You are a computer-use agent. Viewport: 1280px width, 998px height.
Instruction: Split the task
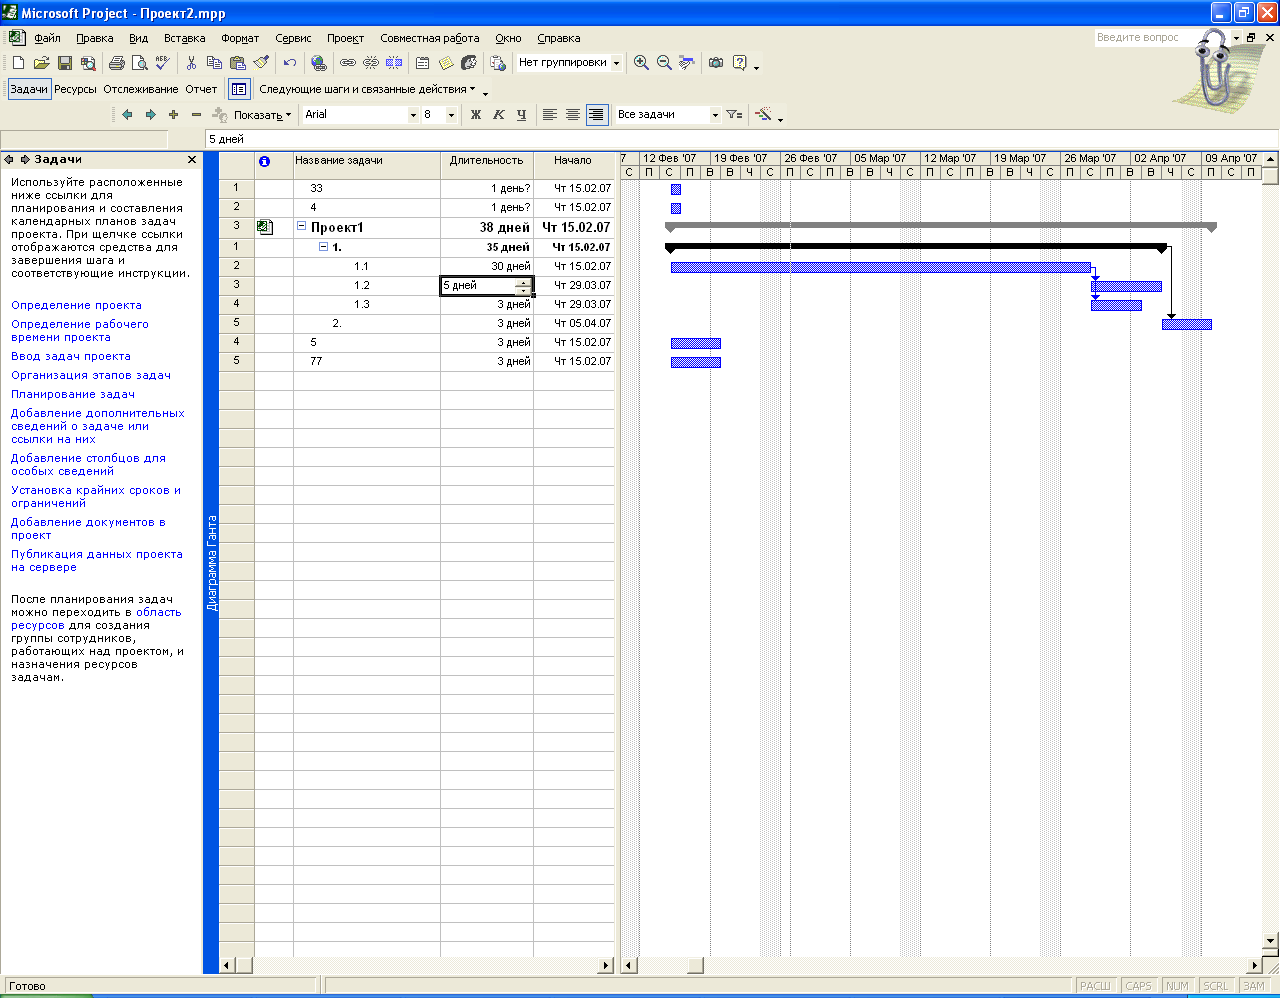(394, 63)
